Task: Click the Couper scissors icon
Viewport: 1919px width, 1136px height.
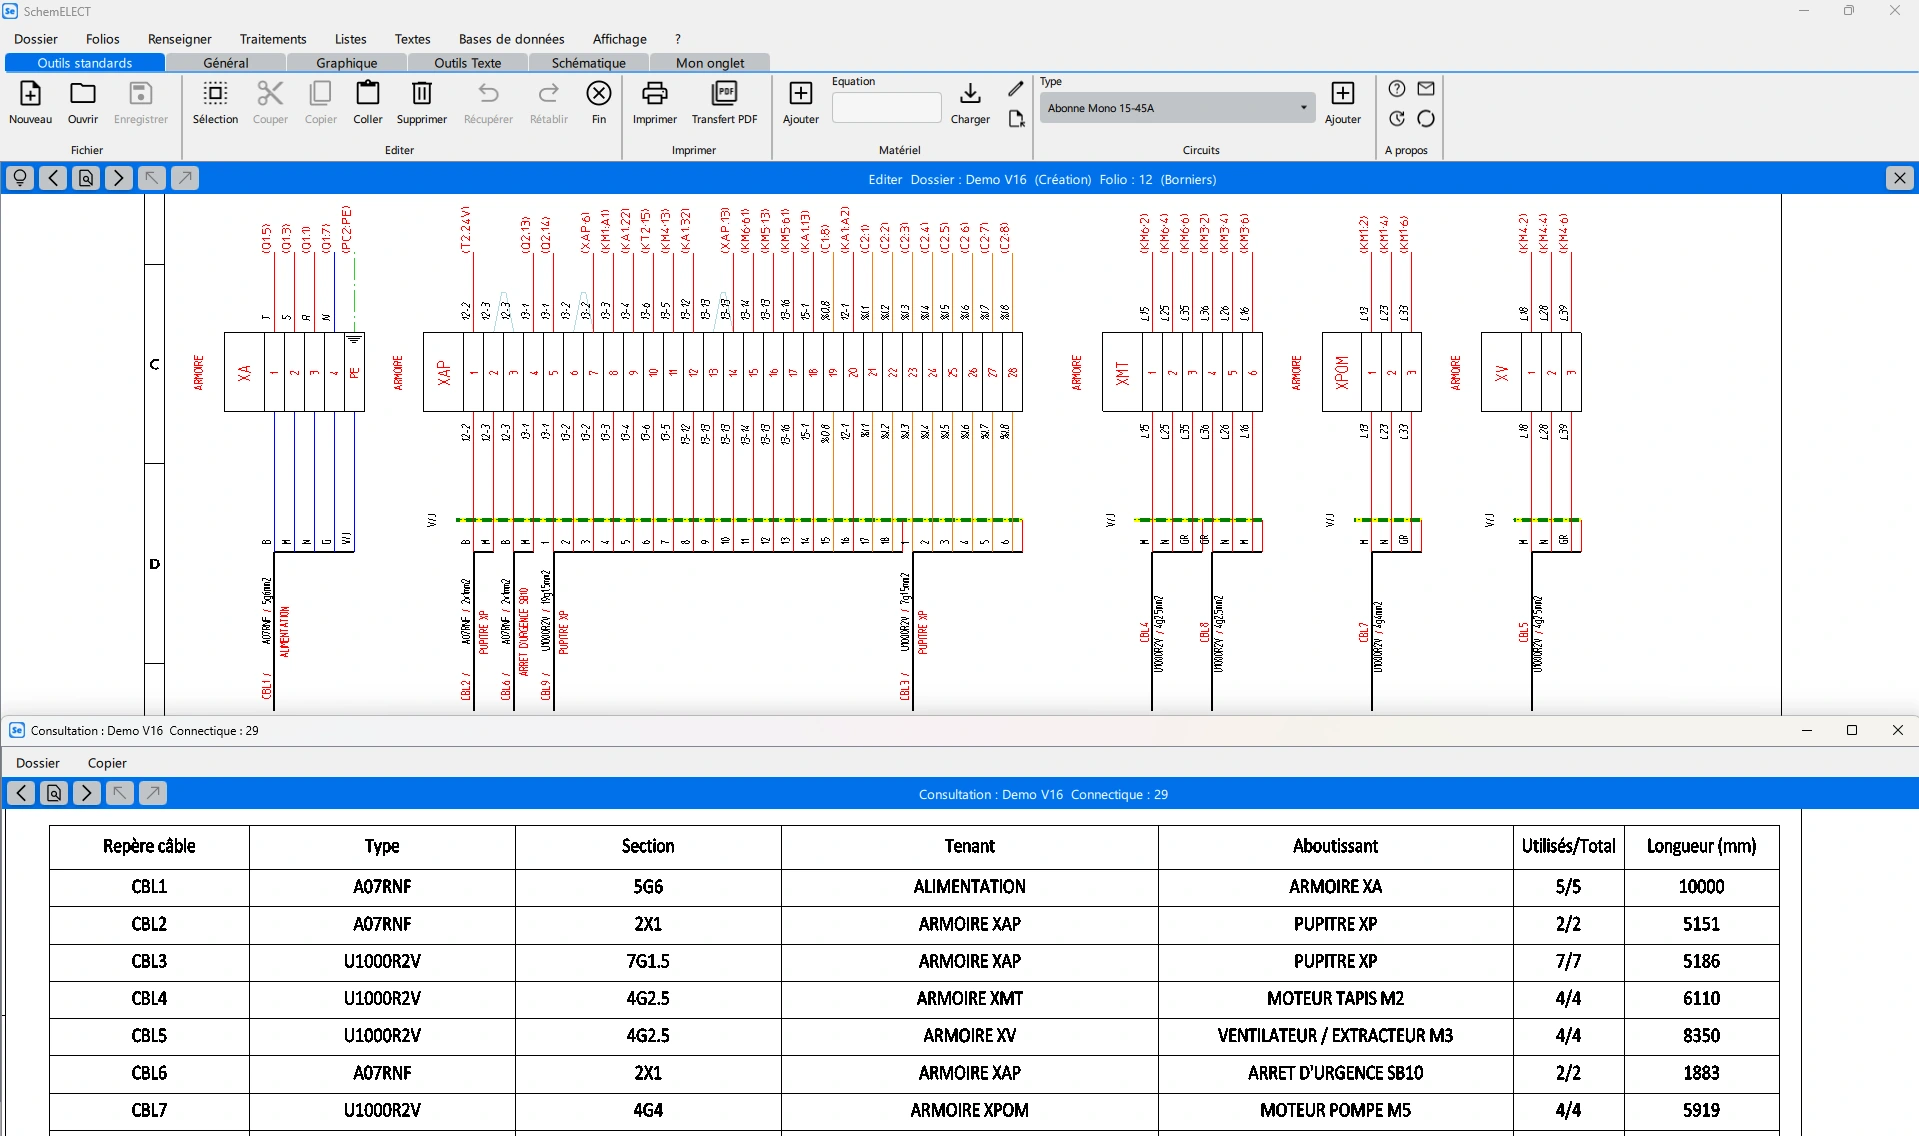Action: pyautogui.click(x=270, y=94)
